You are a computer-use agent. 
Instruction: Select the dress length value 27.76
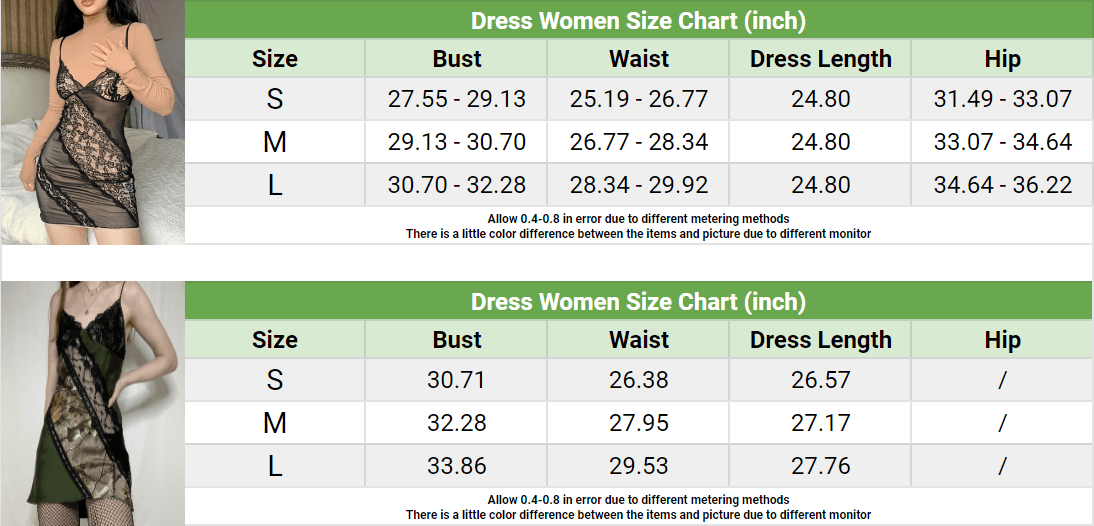tap(820, 466)
